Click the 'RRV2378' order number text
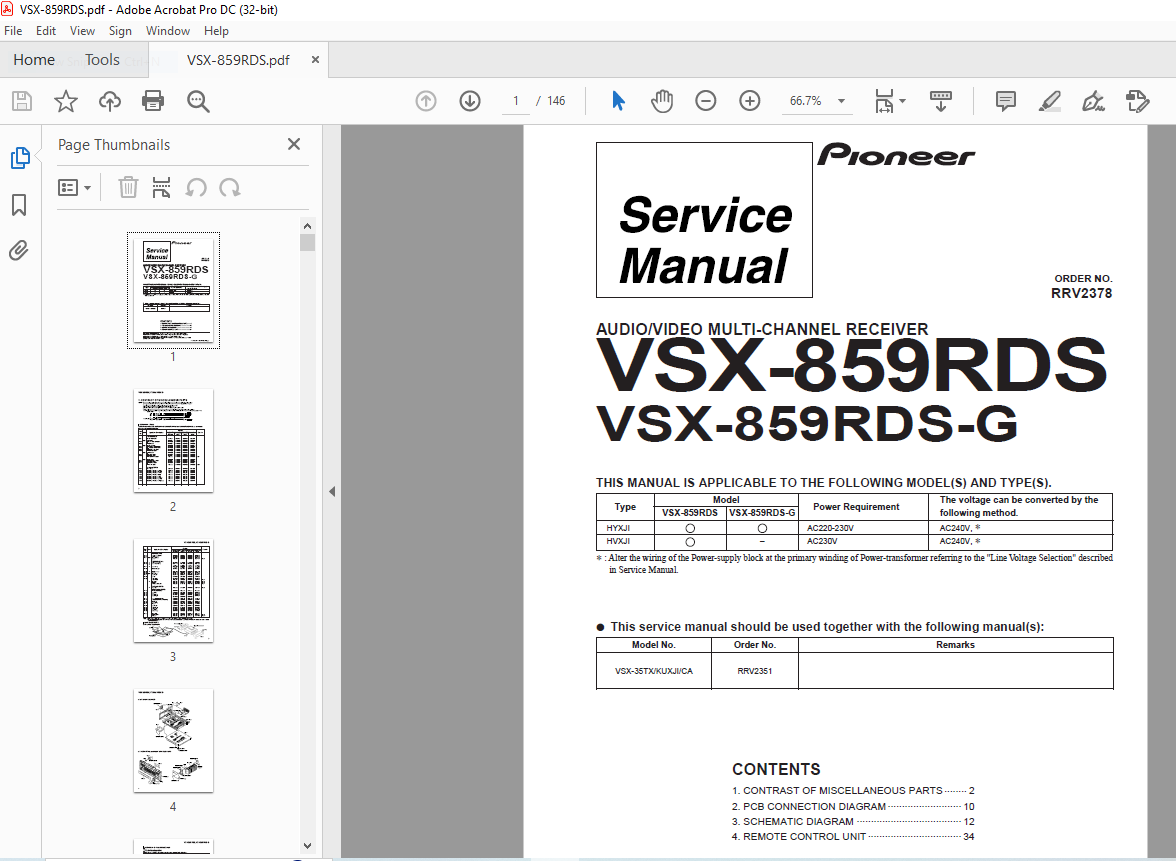Screen dimensions: 1176x861 tap(1082, 293)
